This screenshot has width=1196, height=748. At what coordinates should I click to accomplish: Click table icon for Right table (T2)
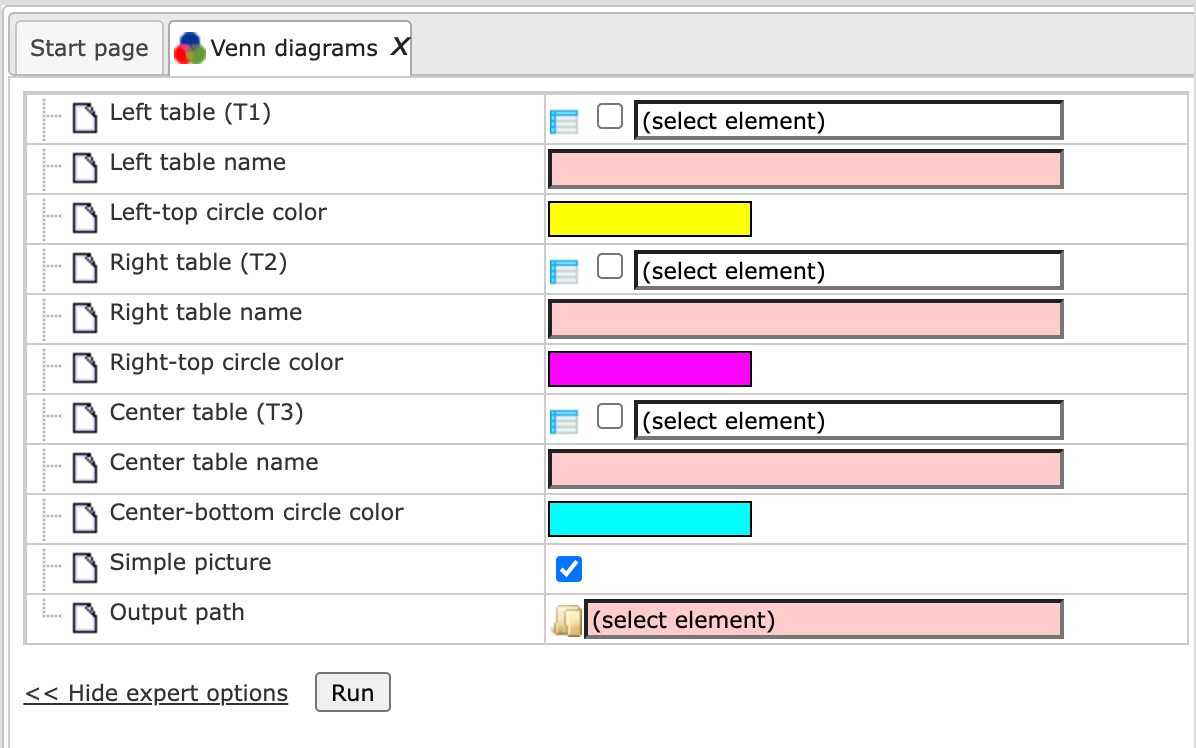pos(564,271)
